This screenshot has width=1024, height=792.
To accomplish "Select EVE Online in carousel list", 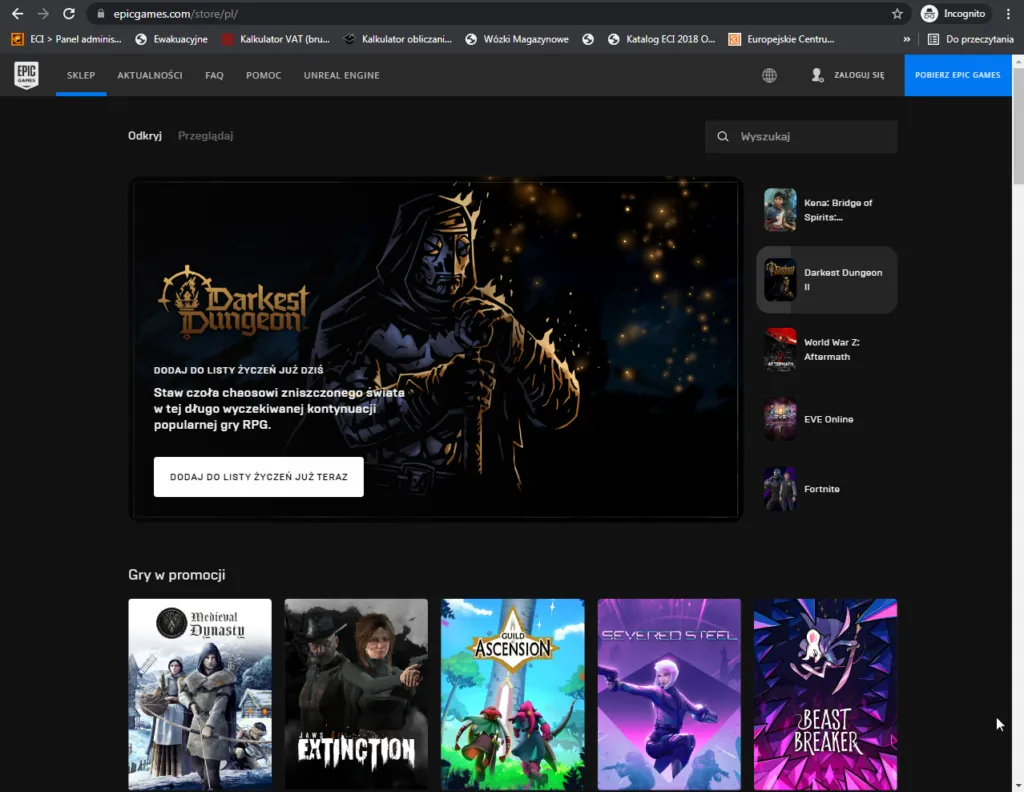I will 827,419.
